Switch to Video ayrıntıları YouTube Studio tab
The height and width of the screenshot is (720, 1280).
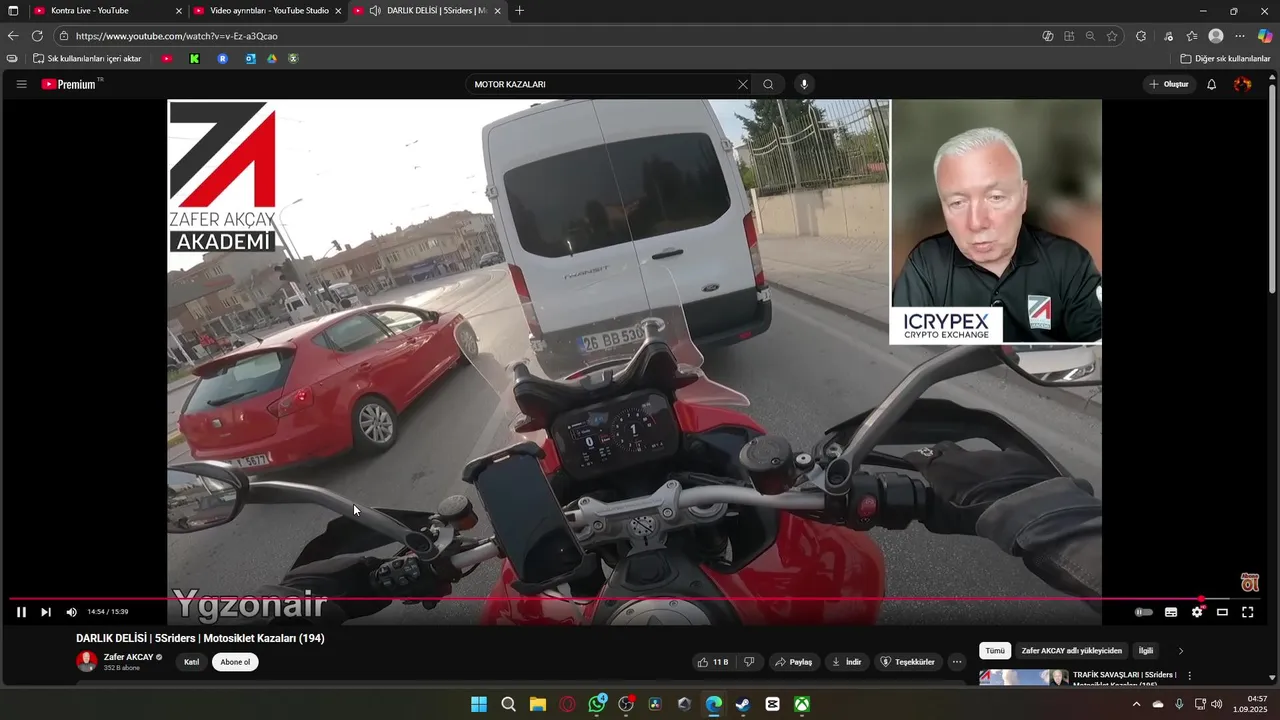(268, 10)
